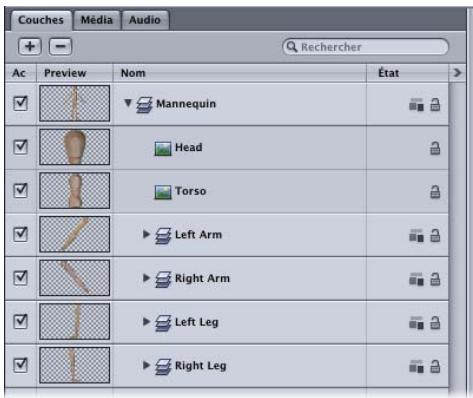Click the Ac column header
Image resolution: width=473 pixels, height=398 pixels.
point(19,73)
